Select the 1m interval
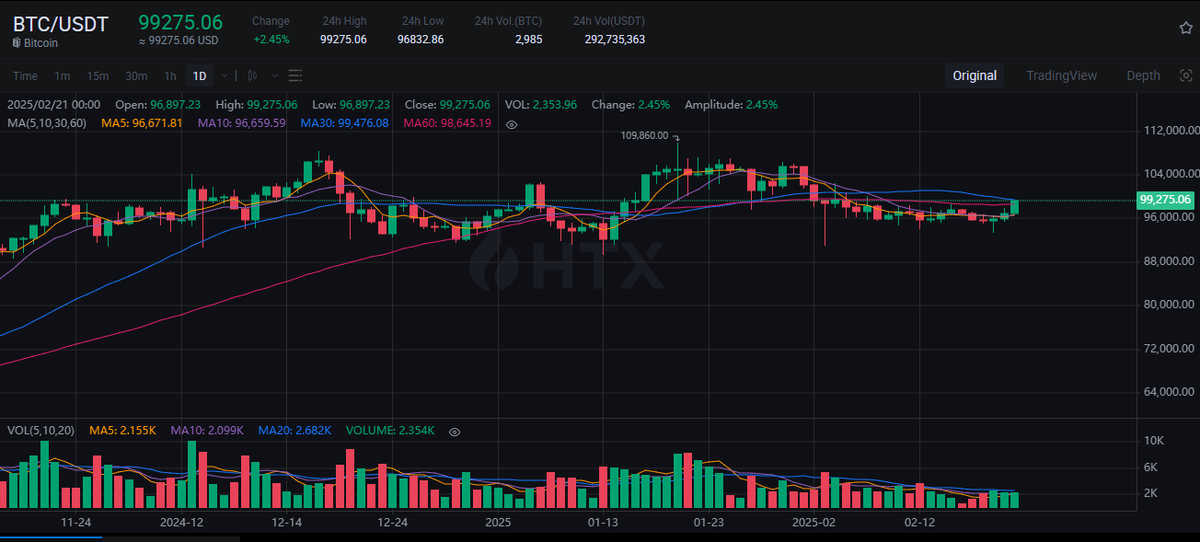 point(62,76)
